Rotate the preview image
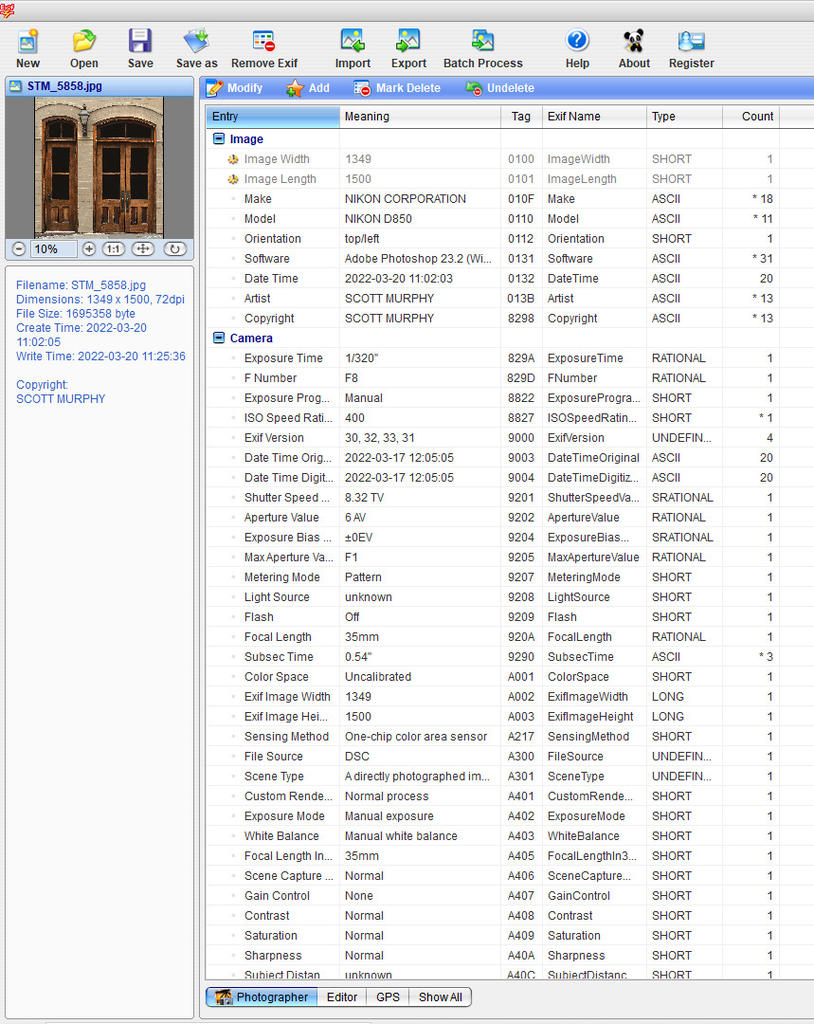 [x=174, y=249]
